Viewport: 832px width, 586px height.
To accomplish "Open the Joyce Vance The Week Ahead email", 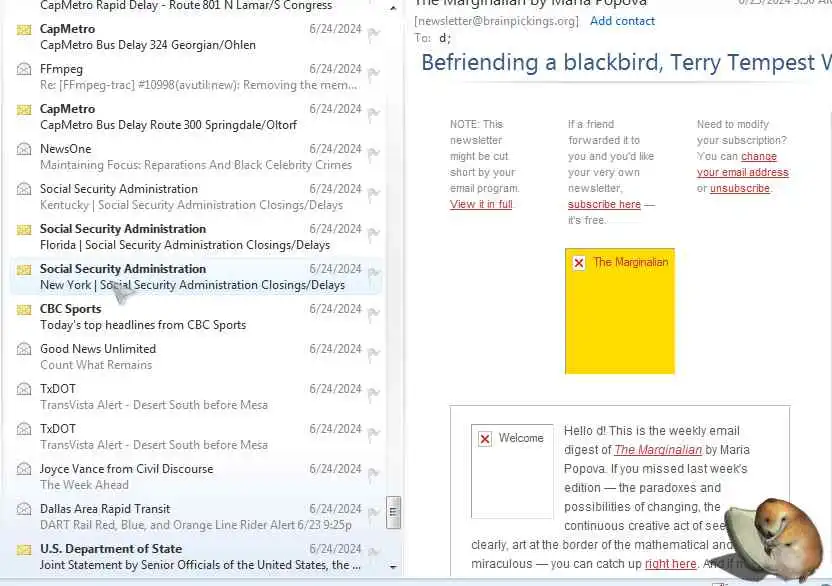I will 196,477.
